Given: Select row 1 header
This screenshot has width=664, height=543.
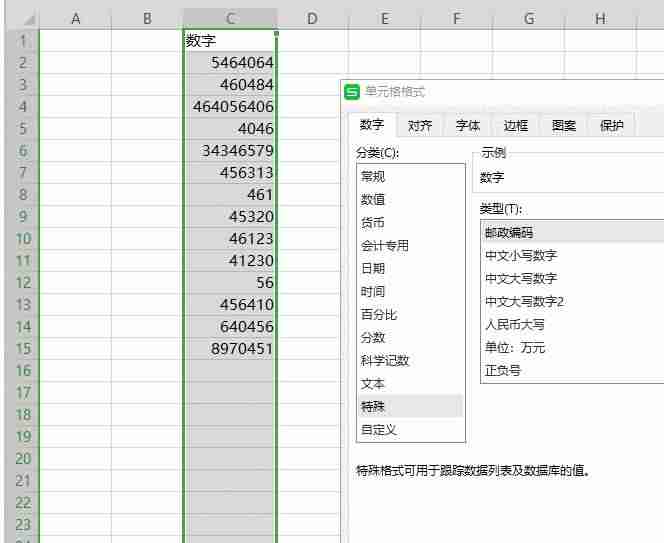Looking at the screenshot, I should [x=23, y=41].
